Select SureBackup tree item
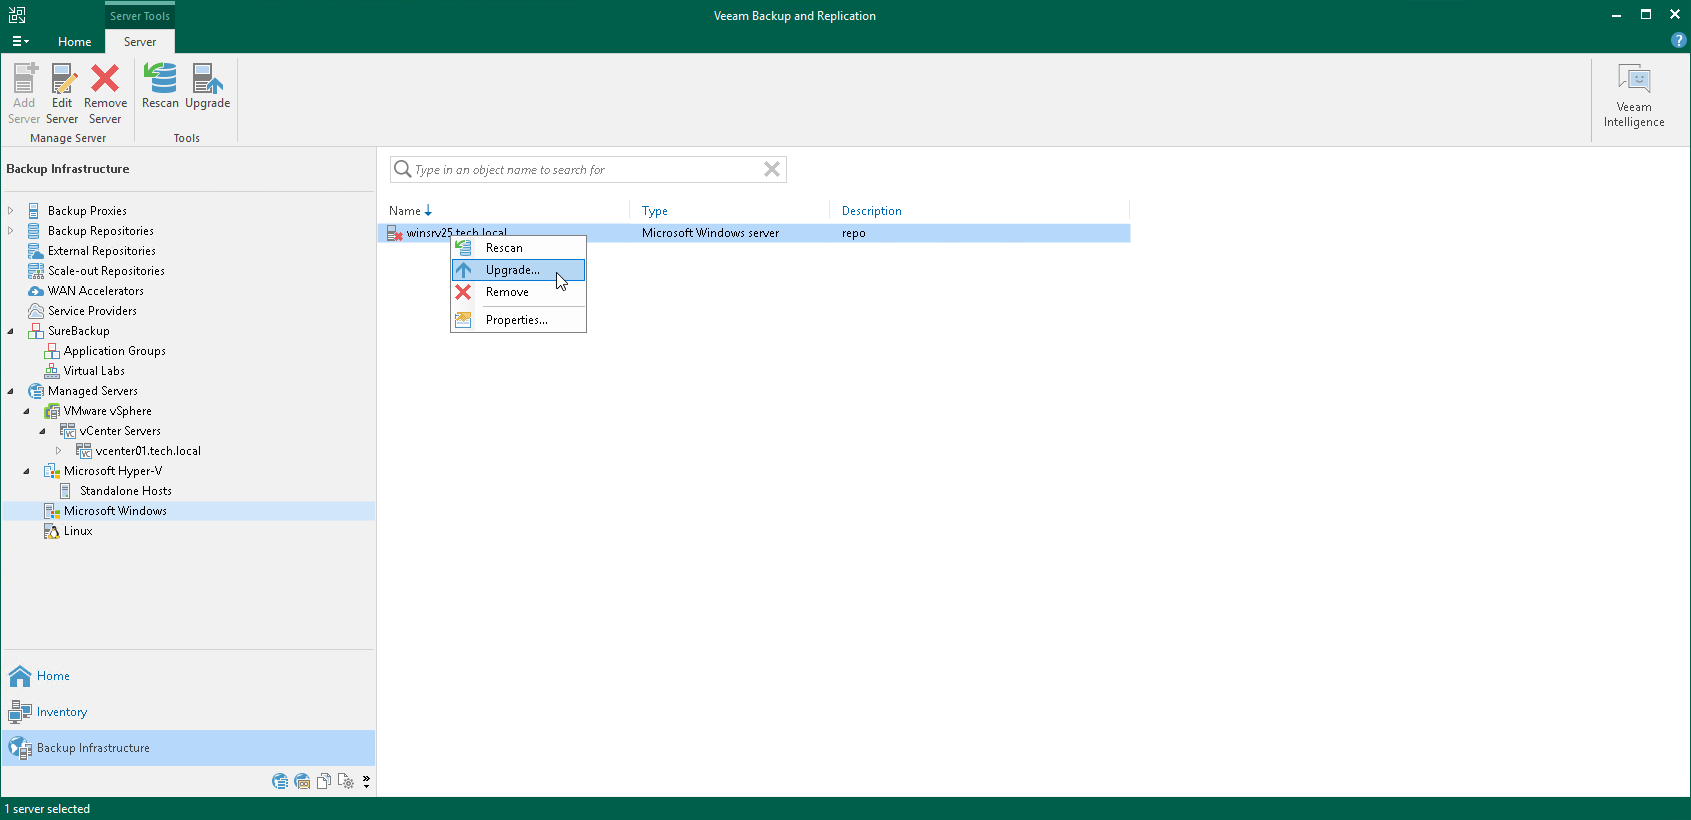1691x820 pixels. pyautogui.click(x=79, y=331)
